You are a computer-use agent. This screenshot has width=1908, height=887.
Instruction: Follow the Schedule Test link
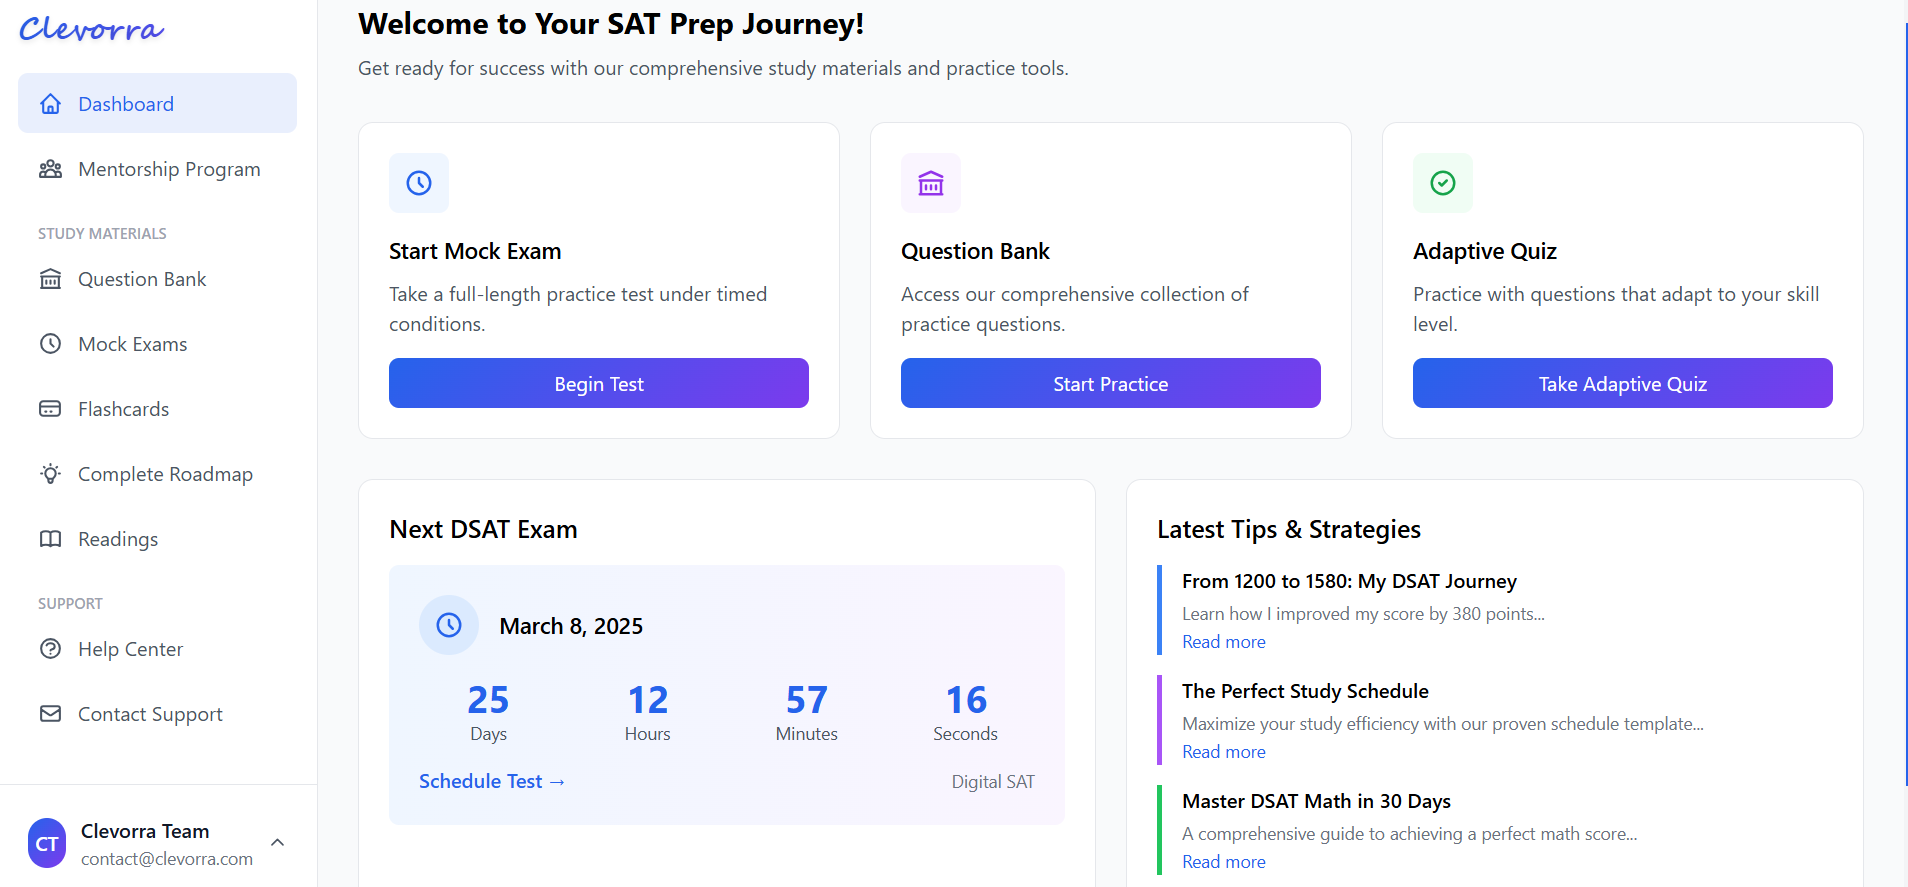point(492,781)
